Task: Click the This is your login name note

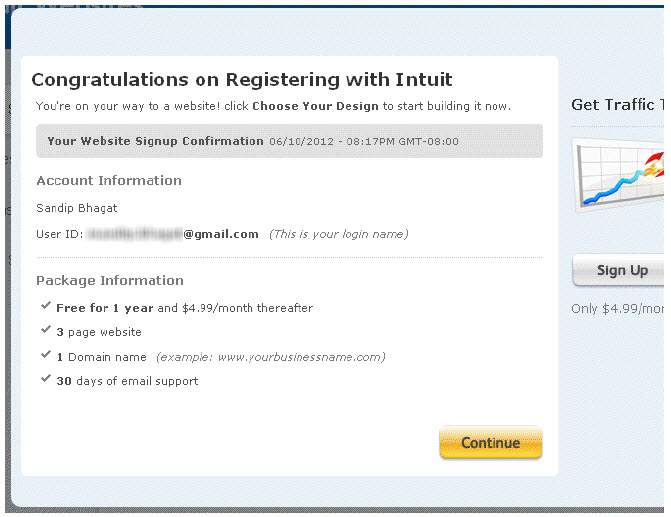Action: pyautogui.click(x=338, y=235)
